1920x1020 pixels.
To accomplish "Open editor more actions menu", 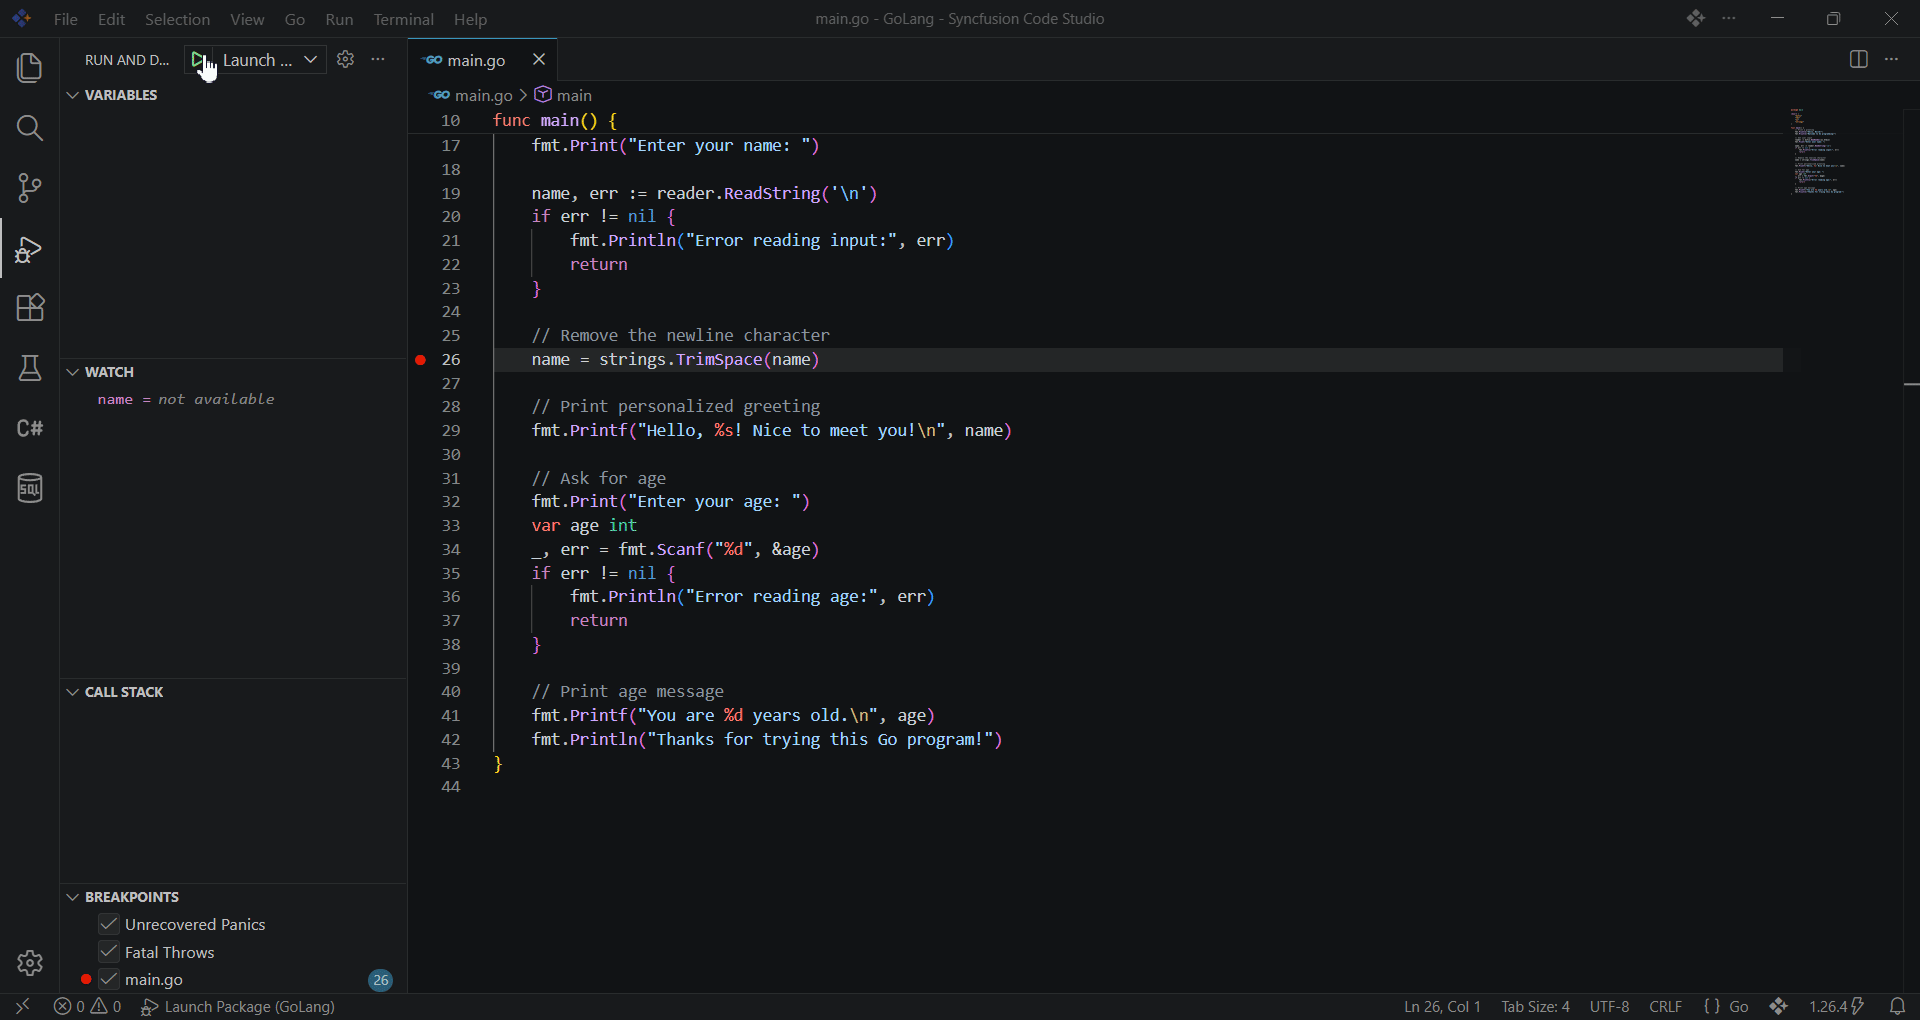I will coord(1892,60).
